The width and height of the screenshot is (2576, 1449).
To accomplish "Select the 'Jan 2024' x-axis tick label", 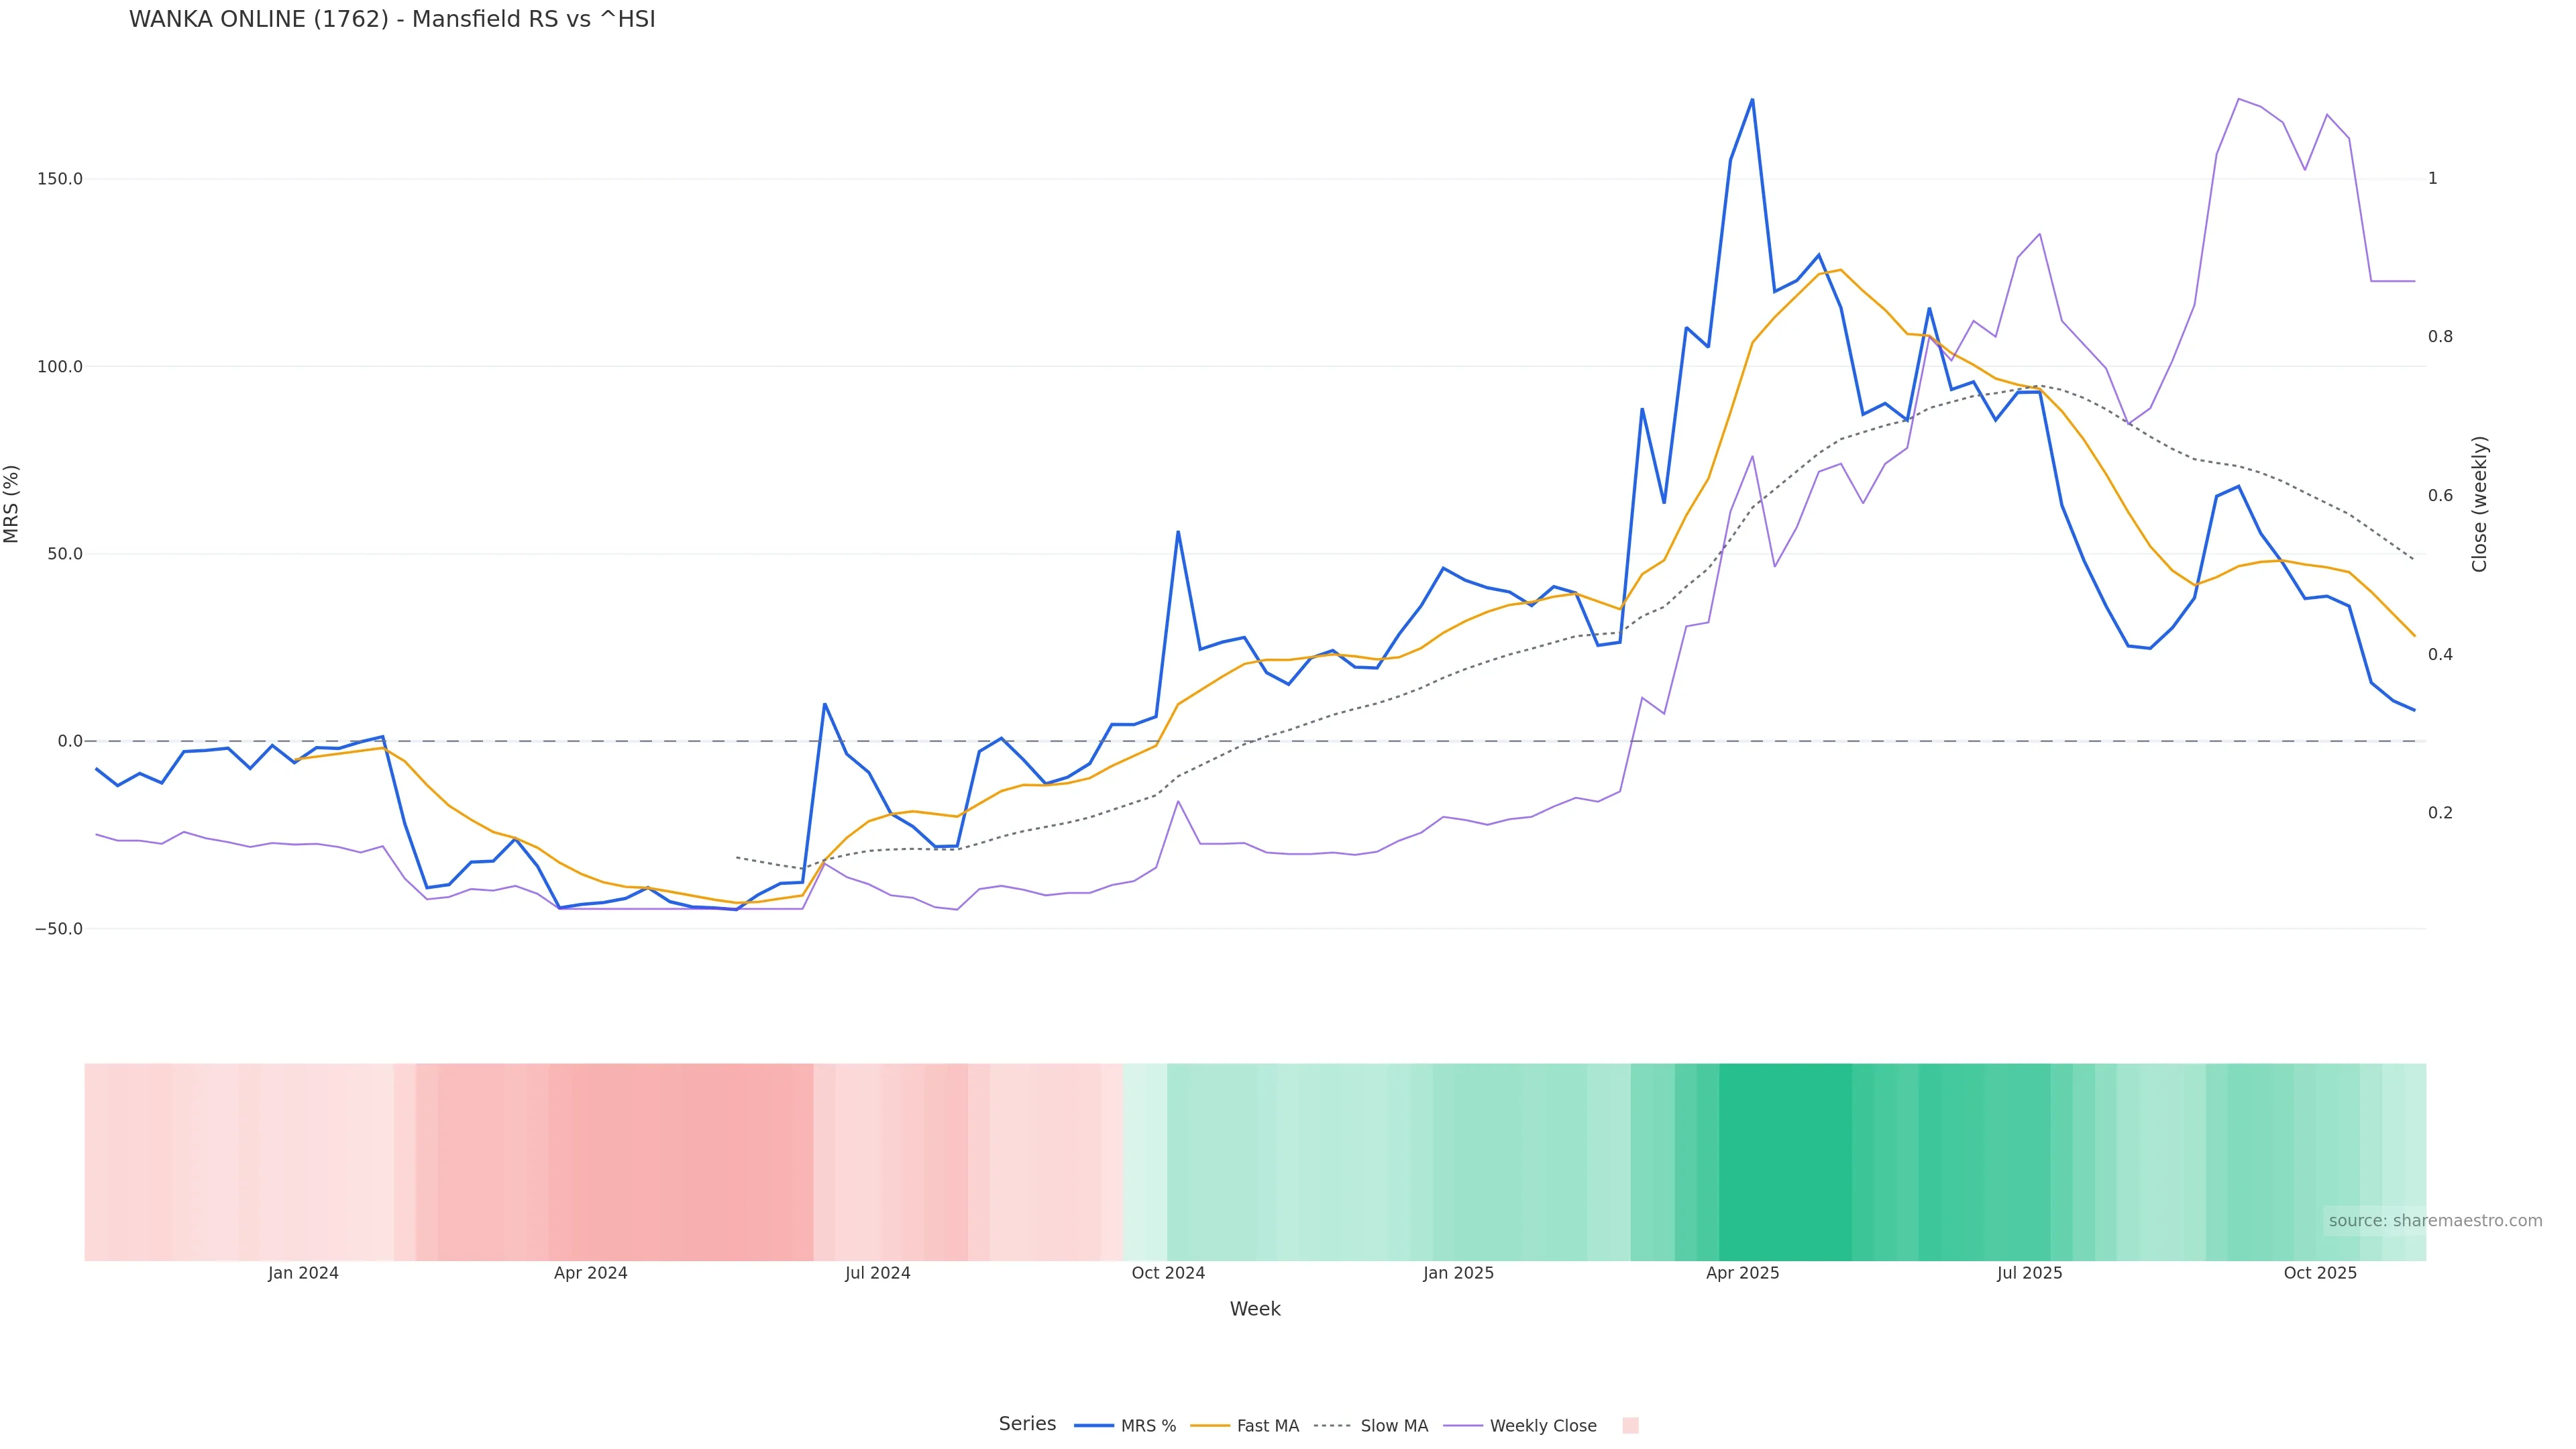I will (303, 1273).
